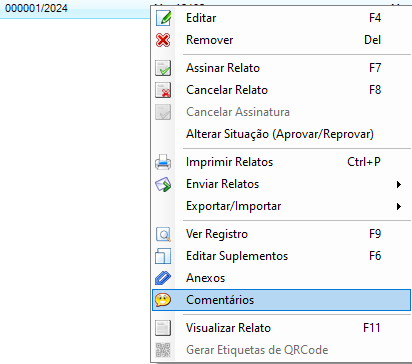Choose Alterar Situação (Aprovar/Reprovar)
This screenshot has height=364, width=412.
[x=281, y=134]
